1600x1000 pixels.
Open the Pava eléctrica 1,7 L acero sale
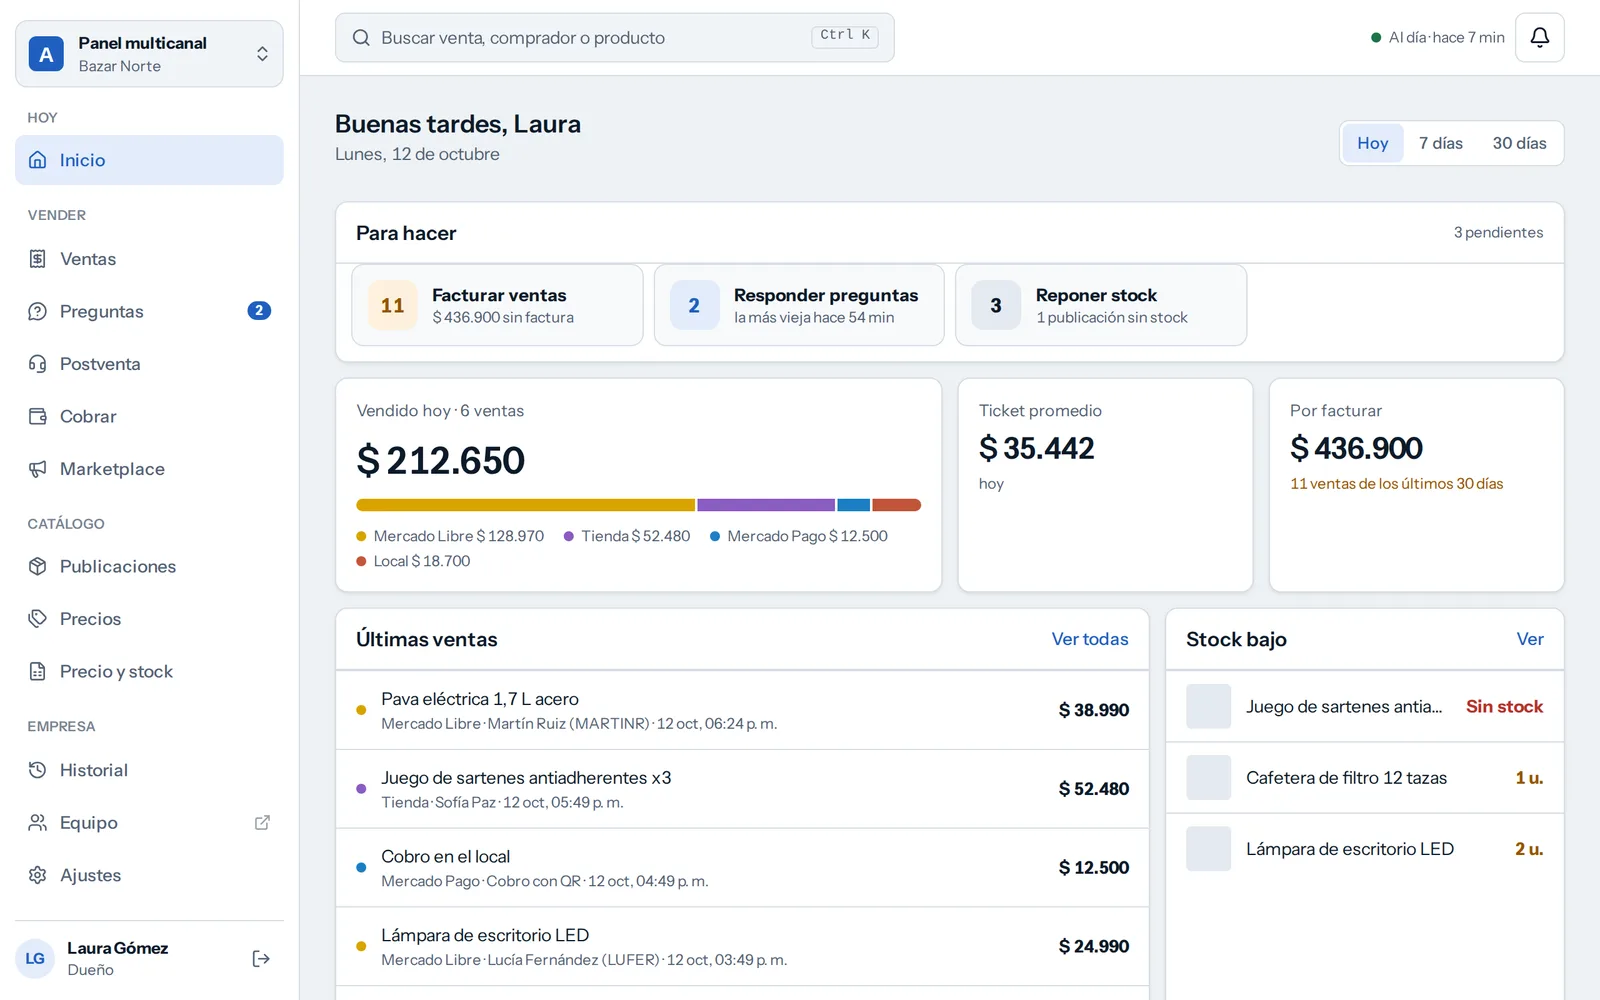click(742, 710)
